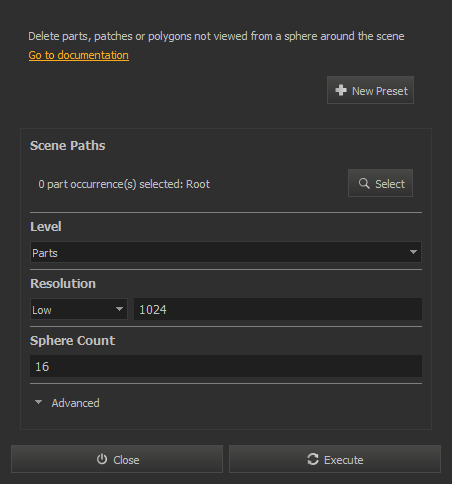Open the Resolution quality dropdown set to Low

pos(79,309)
